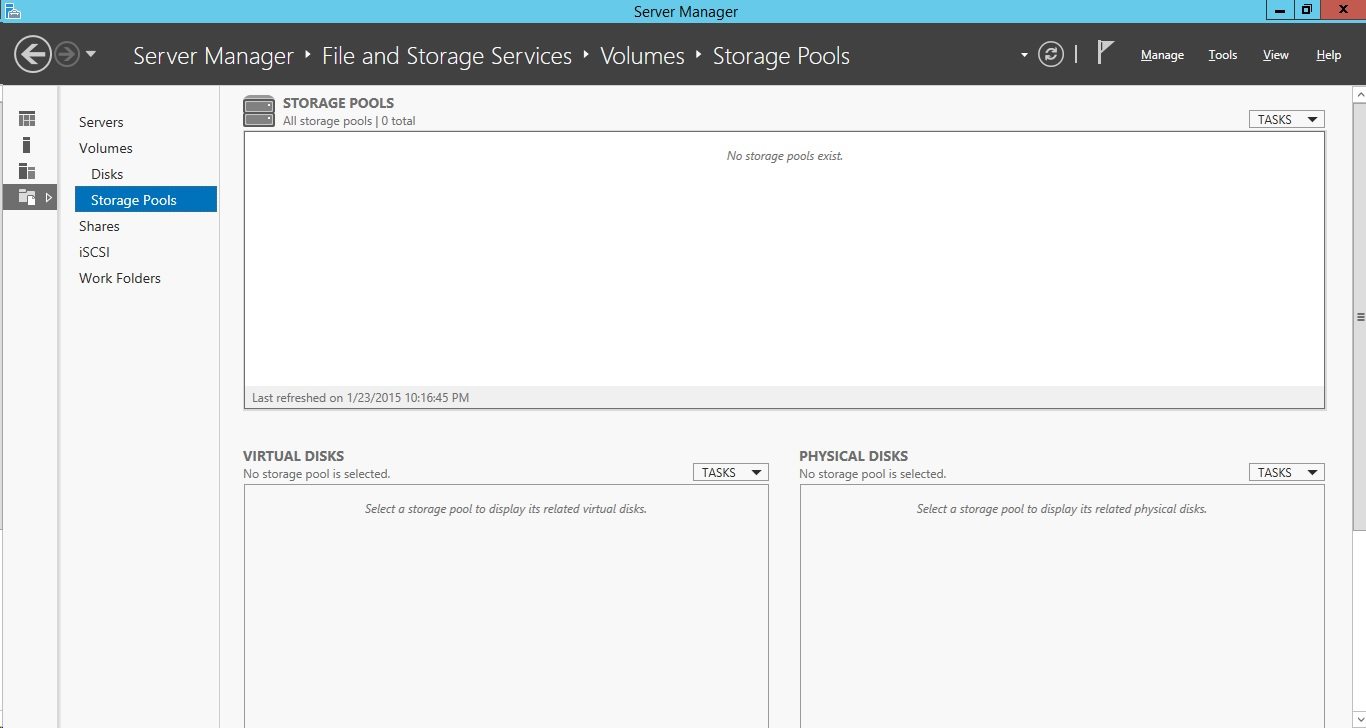
Task: Click the Back navigation arrow
Action: pyautogui.click(x=33, y=54)
